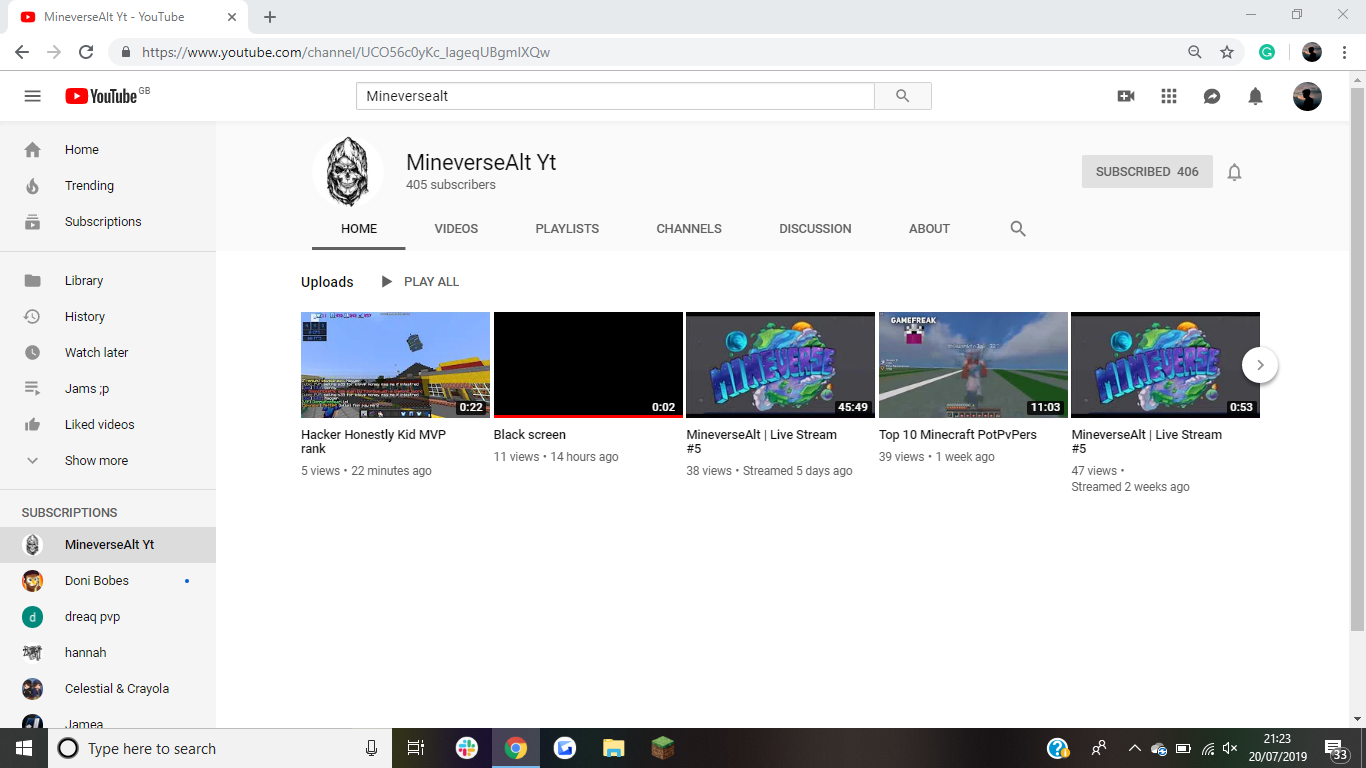Open Subscriptions in the sidebar
Viewport: 1366px width, 768px height.
108,222
